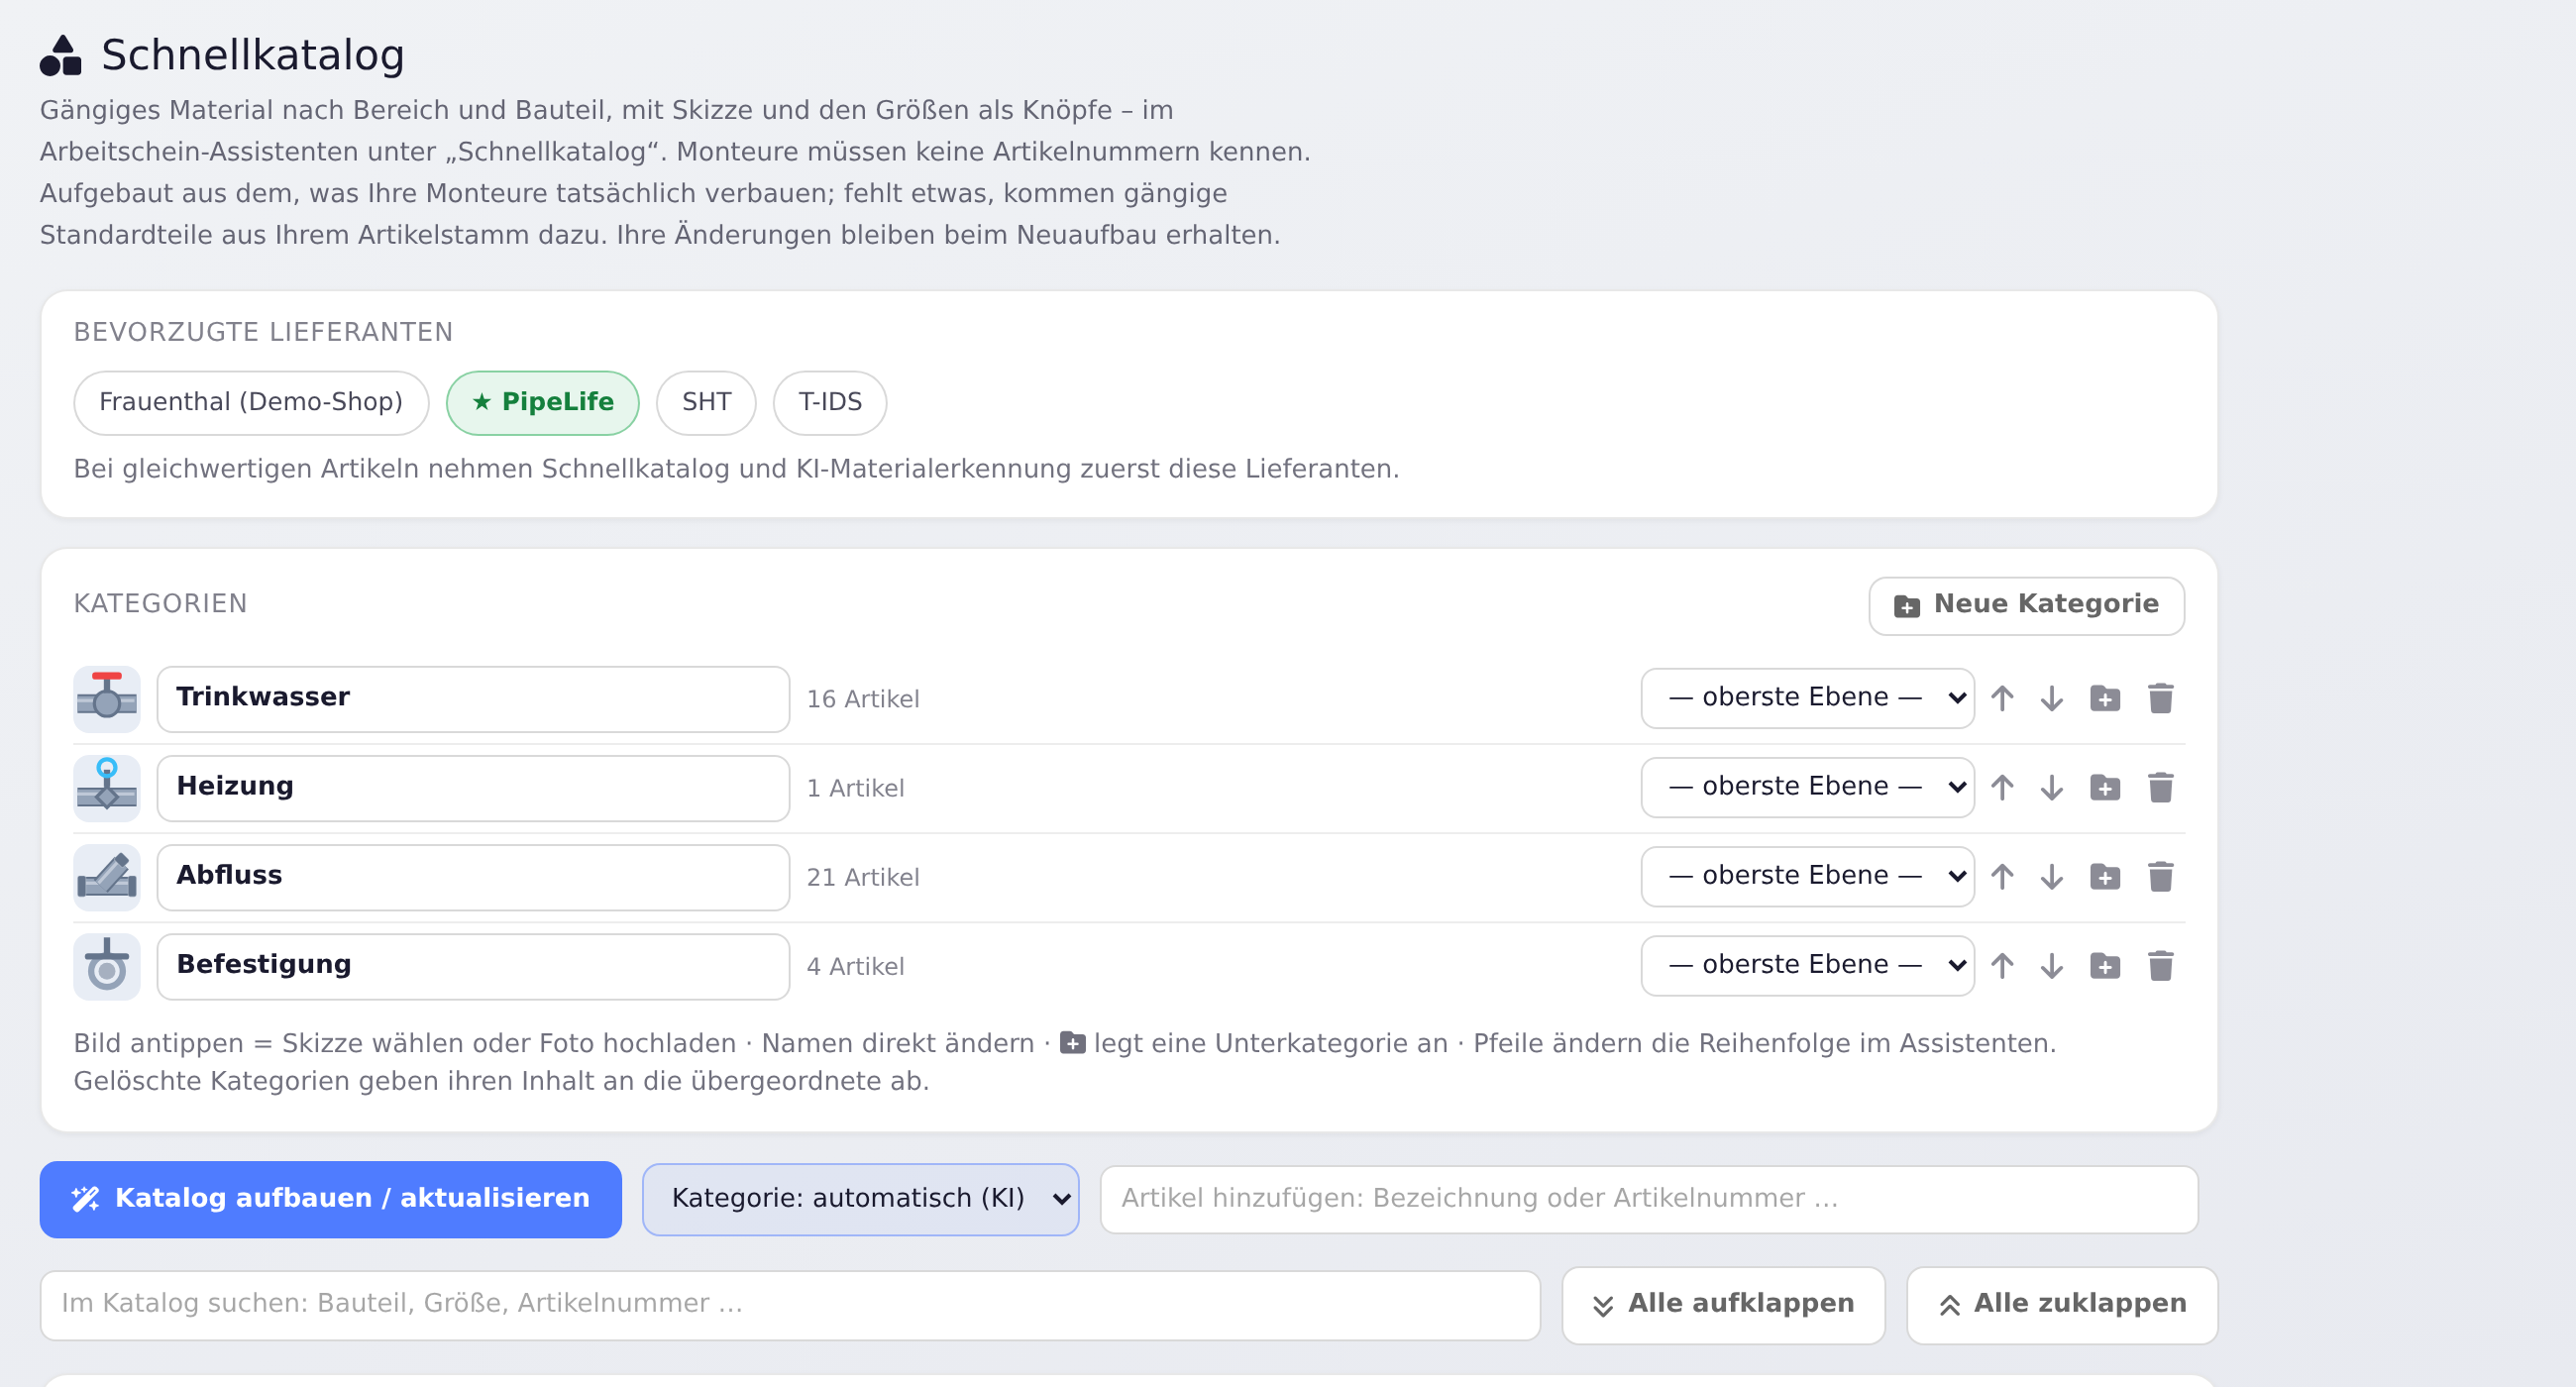This screenshot has width=2576, height=1387.
Task: Click Katalog aufbauen / aktualisieren
Action: pos(330,1198)
